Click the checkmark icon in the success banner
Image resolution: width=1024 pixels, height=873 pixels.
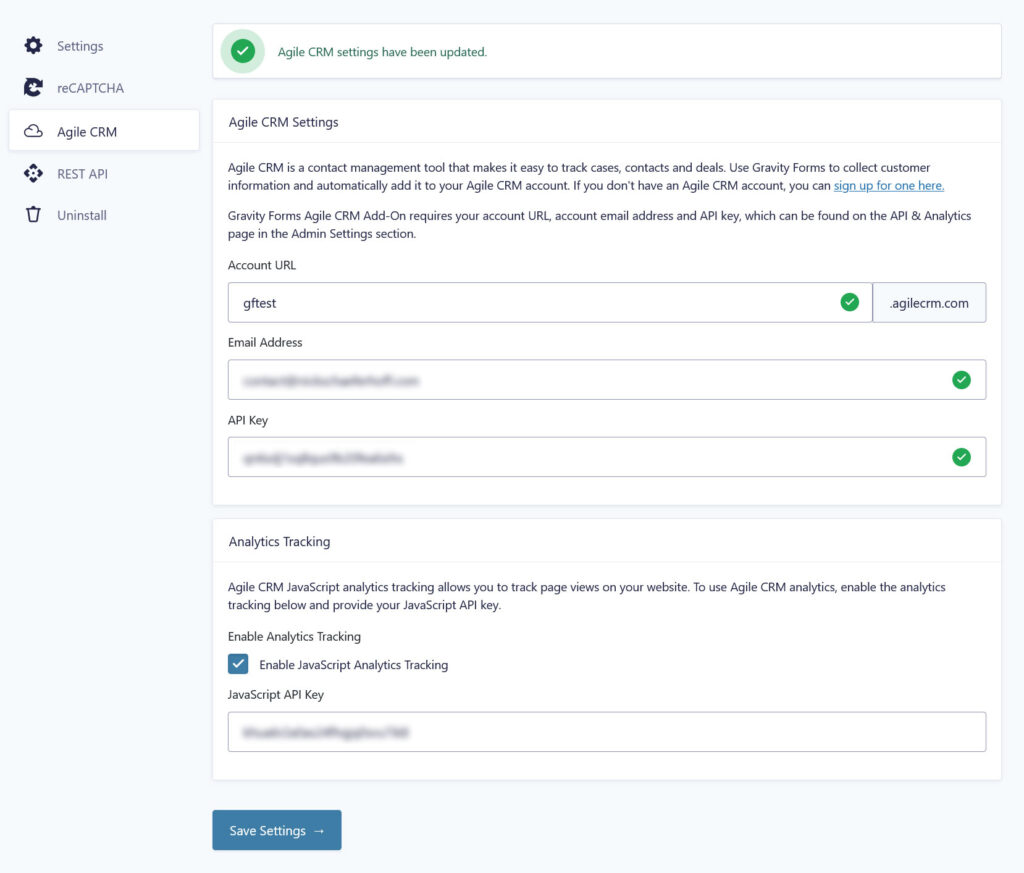point(242,51)
